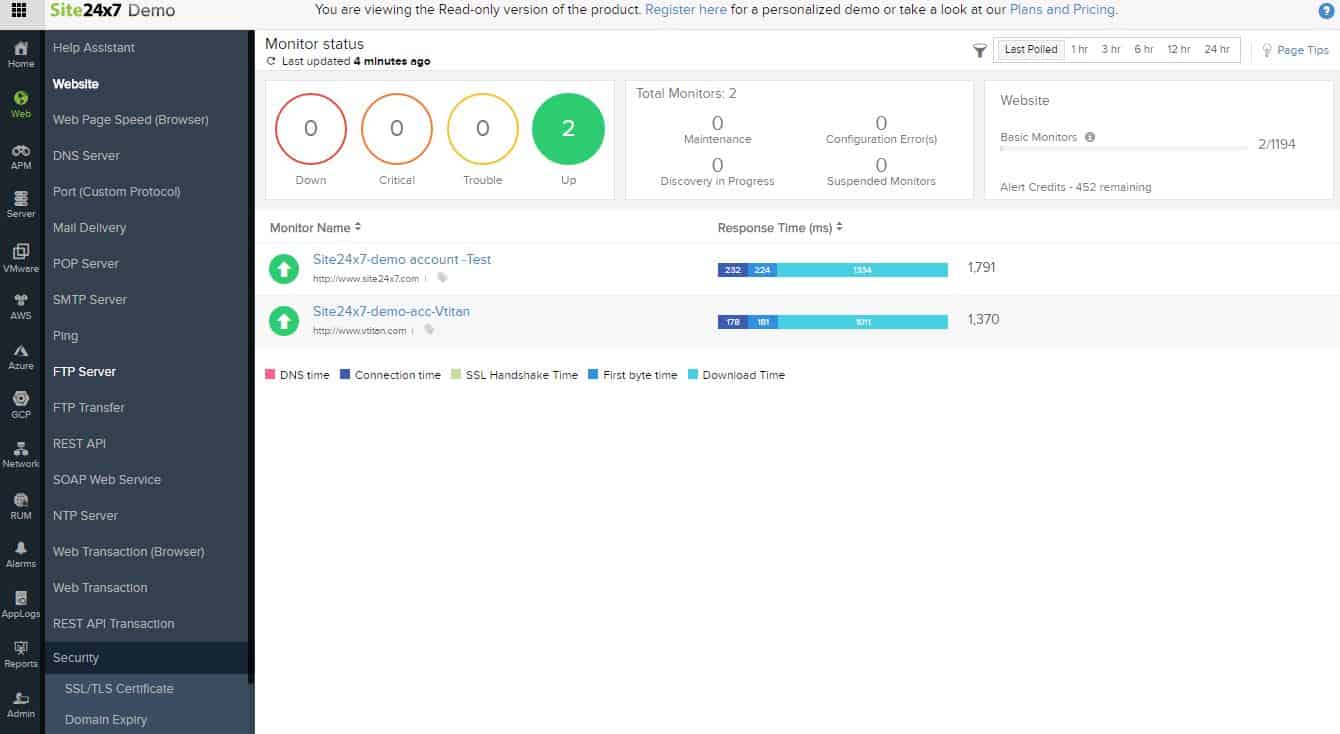1340x734 pixels.
Task: Click the Page Tips lightbulb icon
Action: (x=1266, y=50)
